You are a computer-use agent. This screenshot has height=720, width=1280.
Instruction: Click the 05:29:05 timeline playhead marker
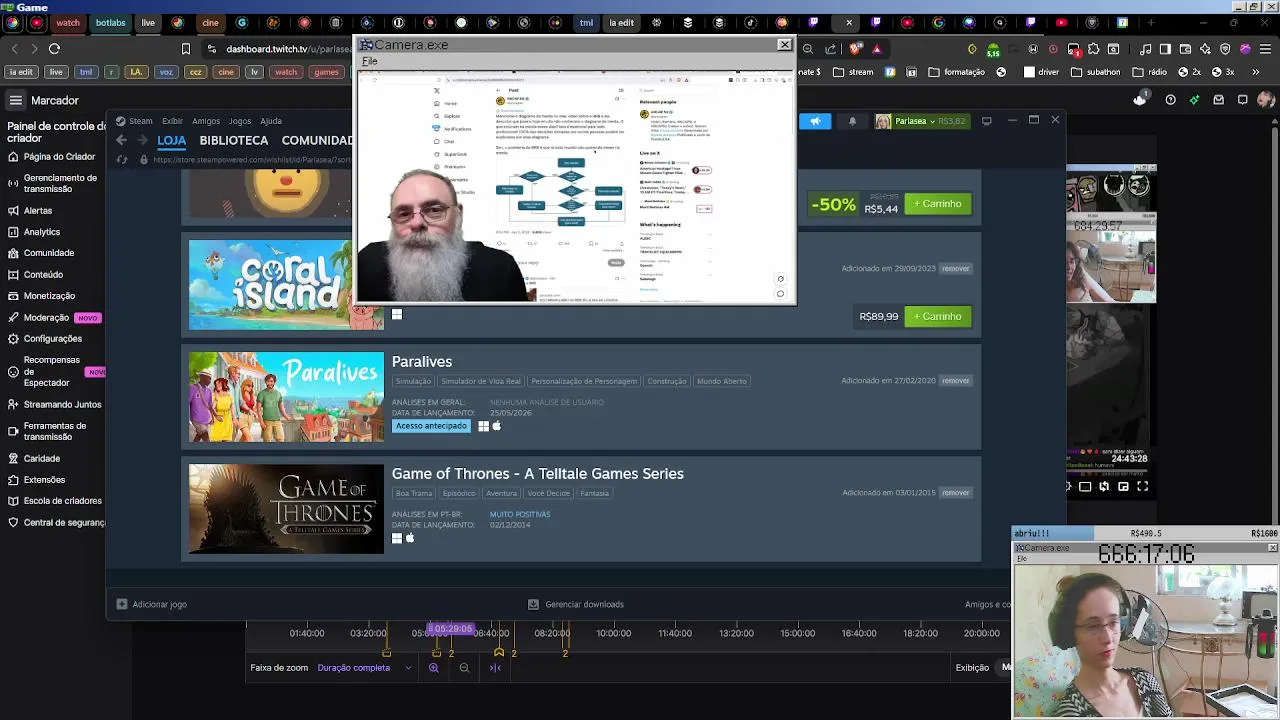tap(450, 629)
